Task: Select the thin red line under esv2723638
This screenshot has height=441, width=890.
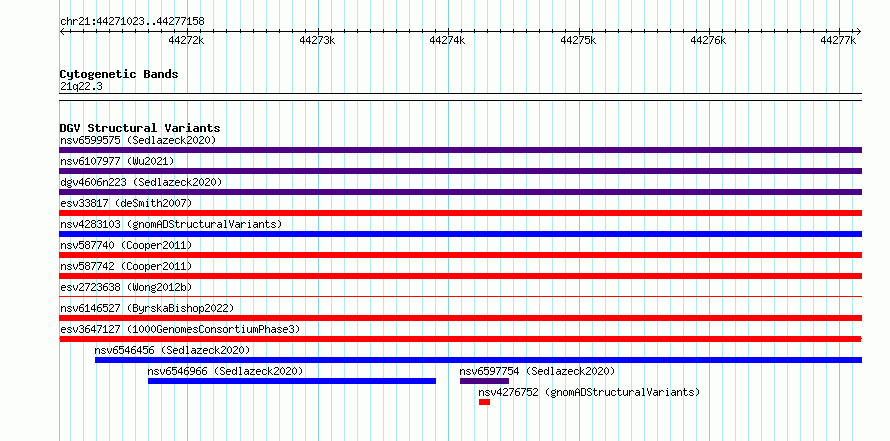Action: 460,296
